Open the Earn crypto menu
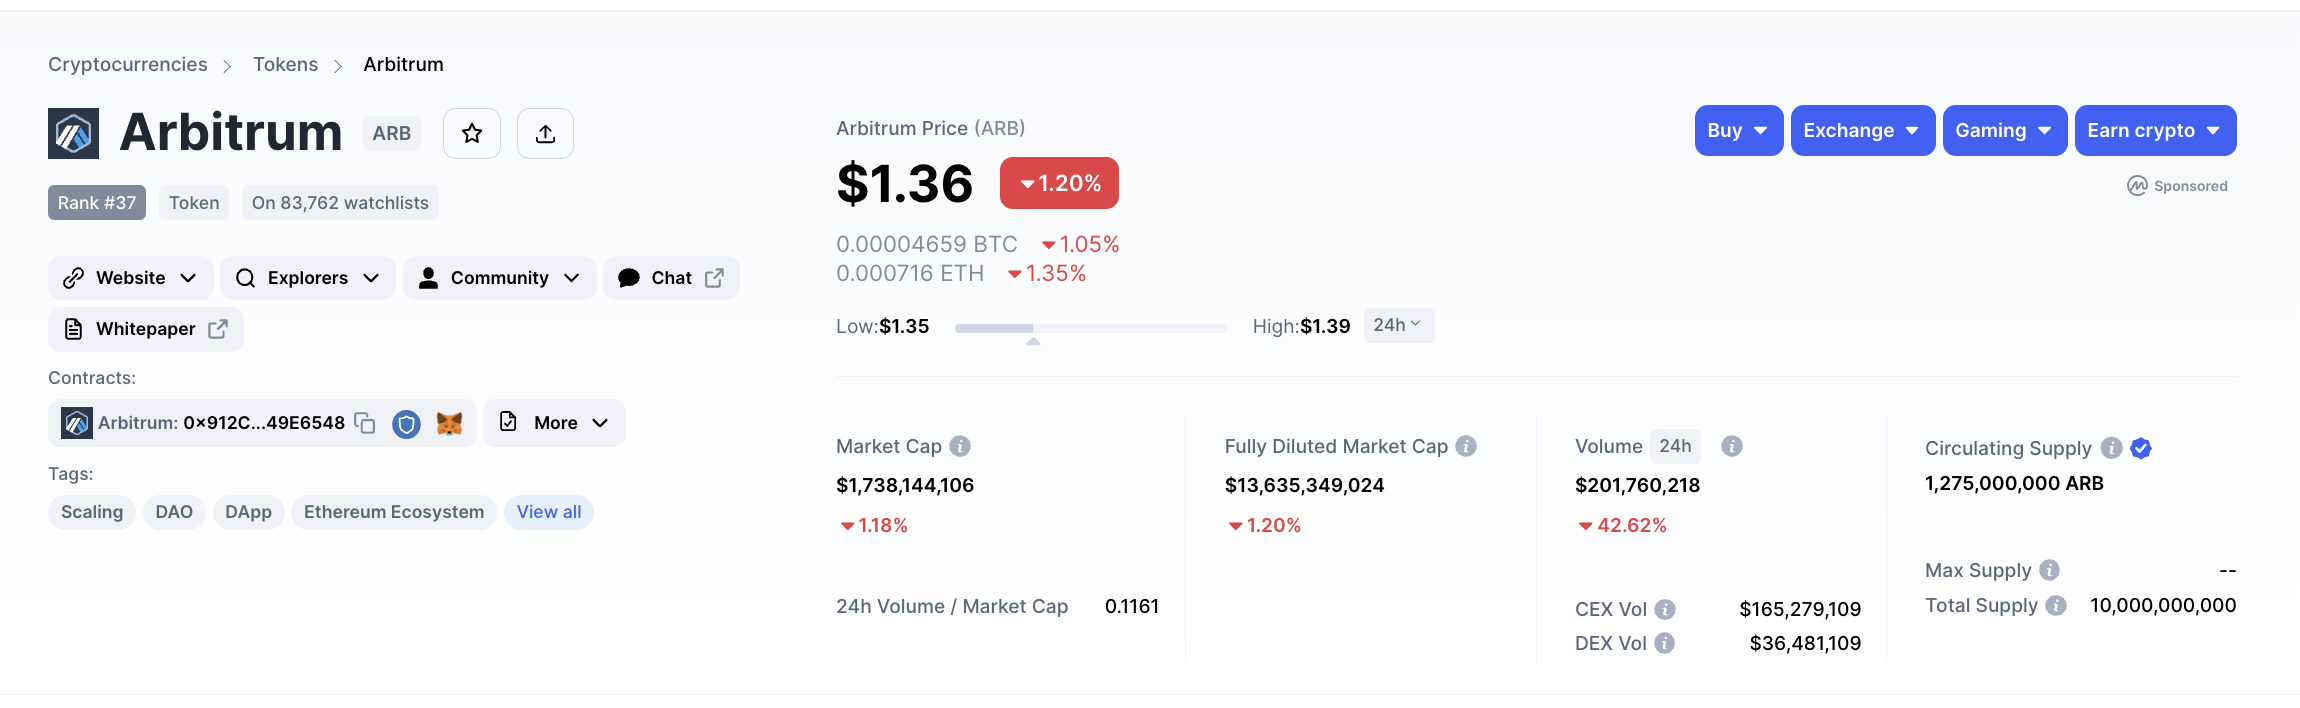The width and height of the screenshot is (2300, 708). [2155, 130]
